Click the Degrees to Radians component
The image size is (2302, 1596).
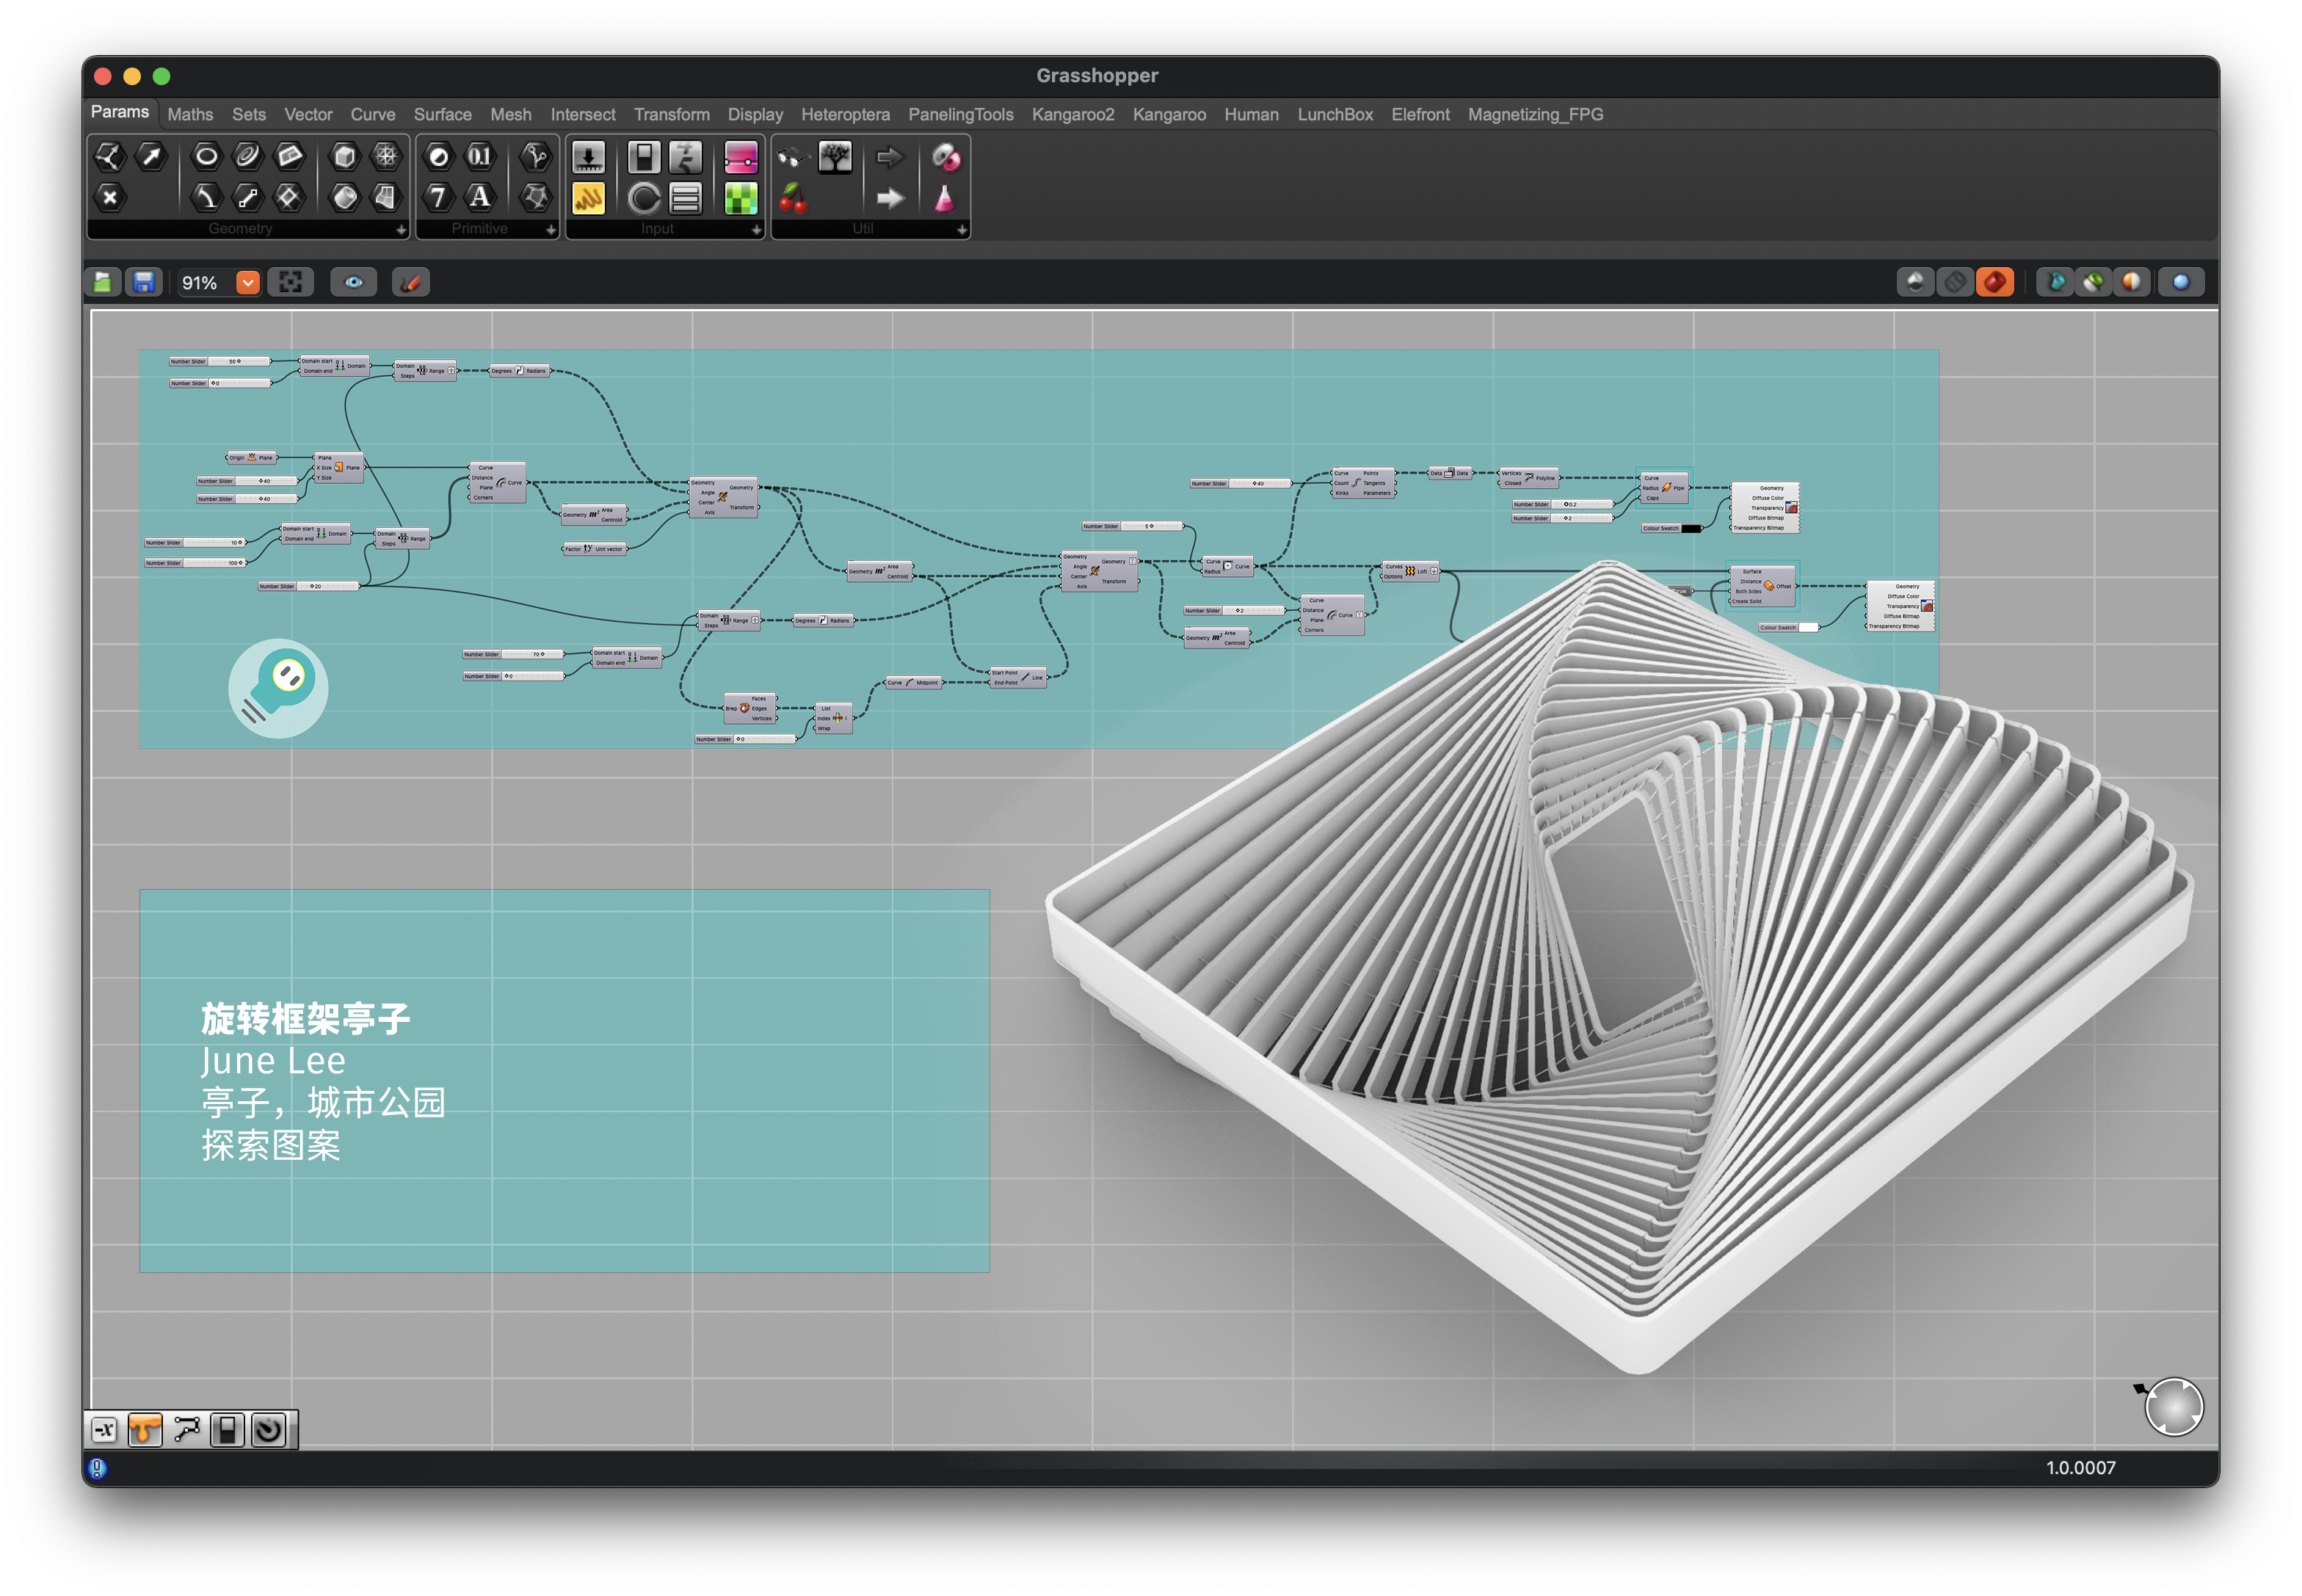click(519, 371)
